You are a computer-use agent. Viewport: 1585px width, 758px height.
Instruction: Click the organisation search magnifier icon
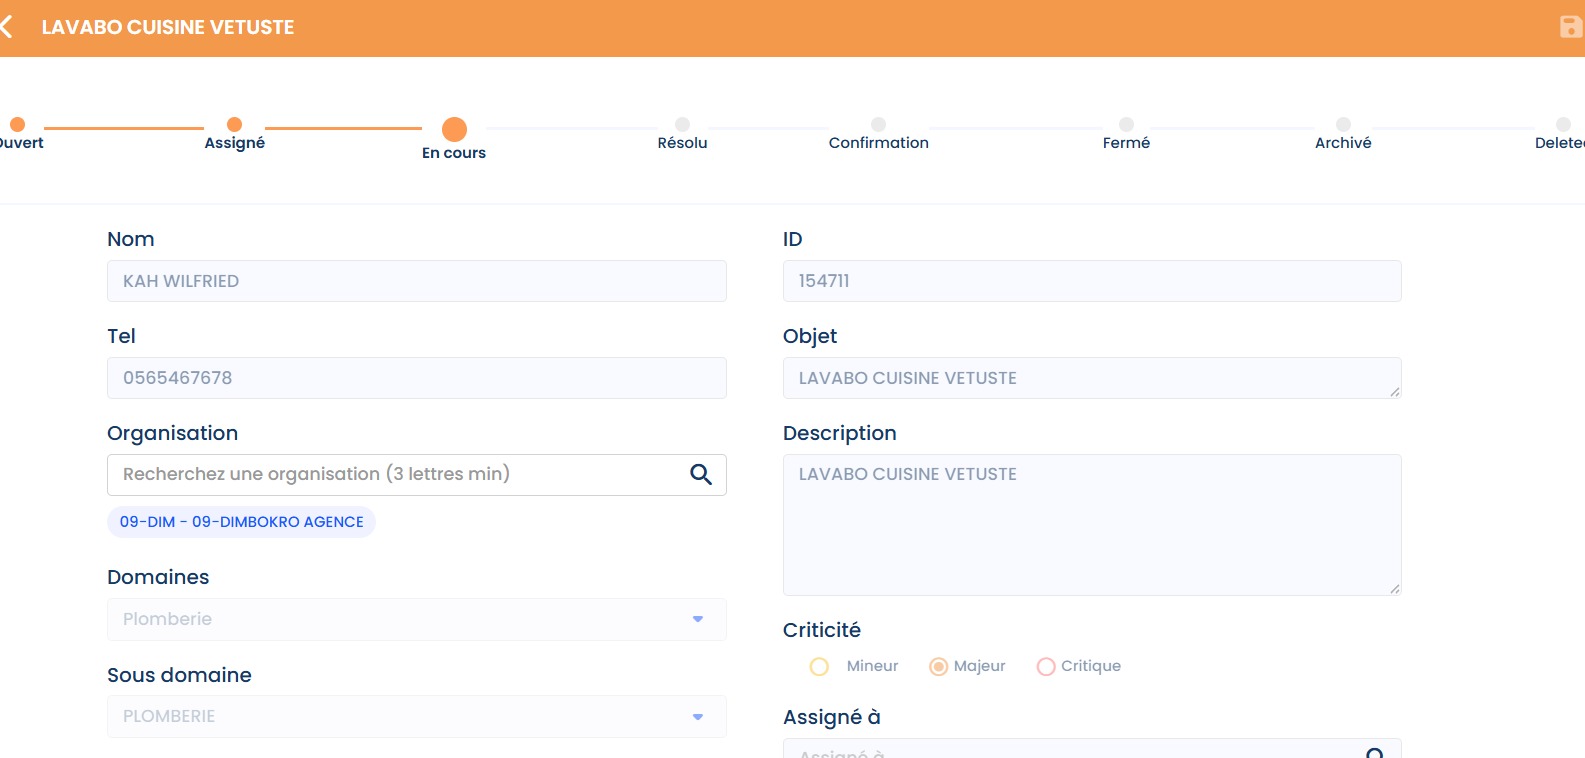pos(701,475)
